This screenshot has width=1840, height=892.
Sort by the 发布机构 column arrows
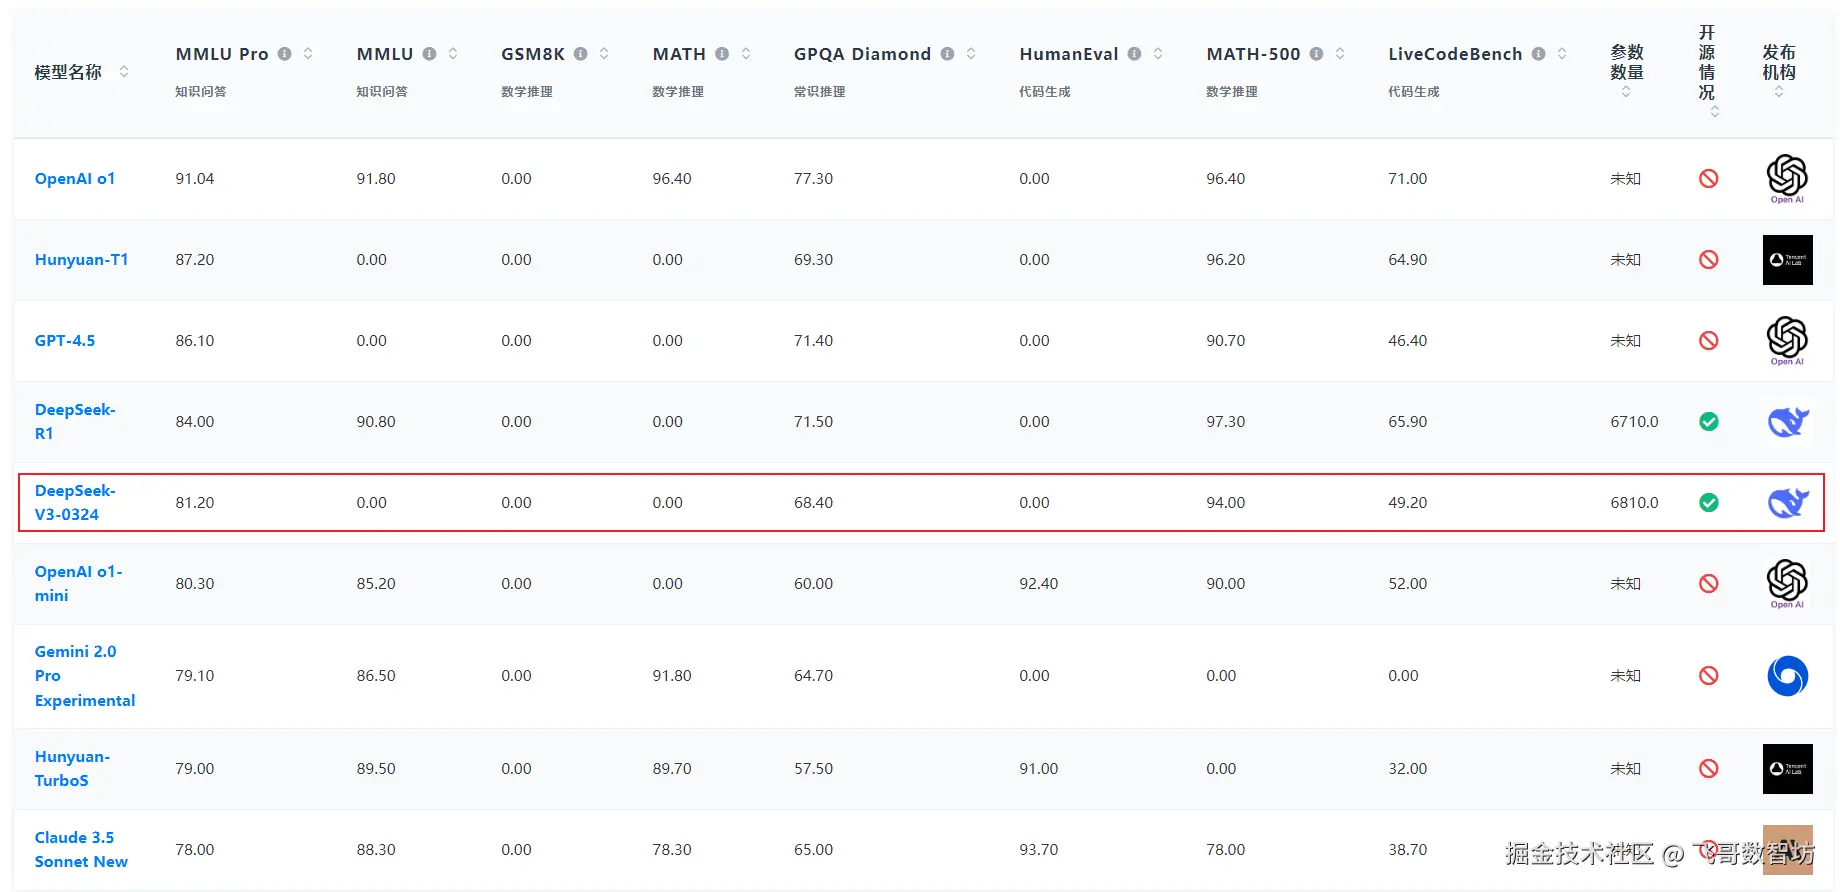1779,92
